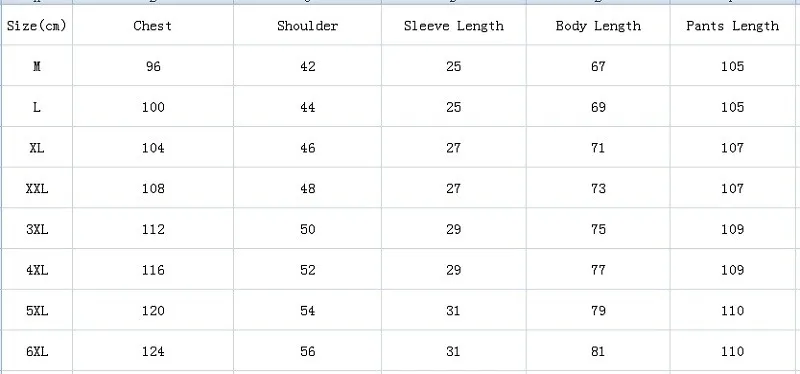This screenshot has width=800, height=374.
Task: Click chest value 112 cell
Action: [x=153, y=229]
